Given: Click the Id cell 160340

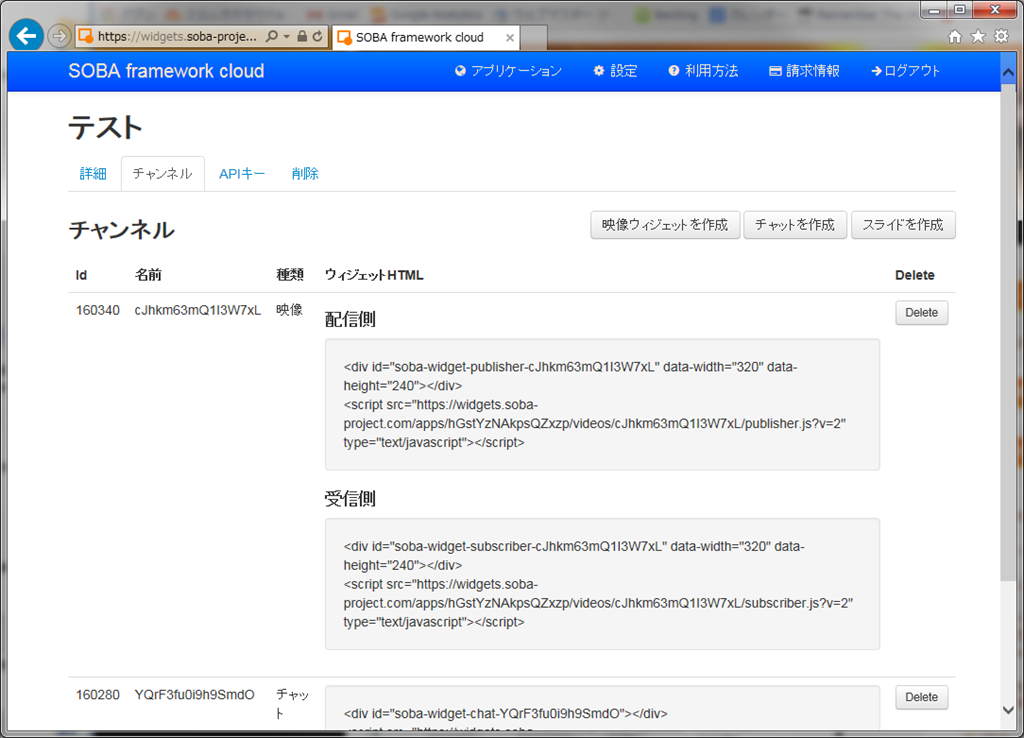Looking at the screenshot, I should (97, 310).
